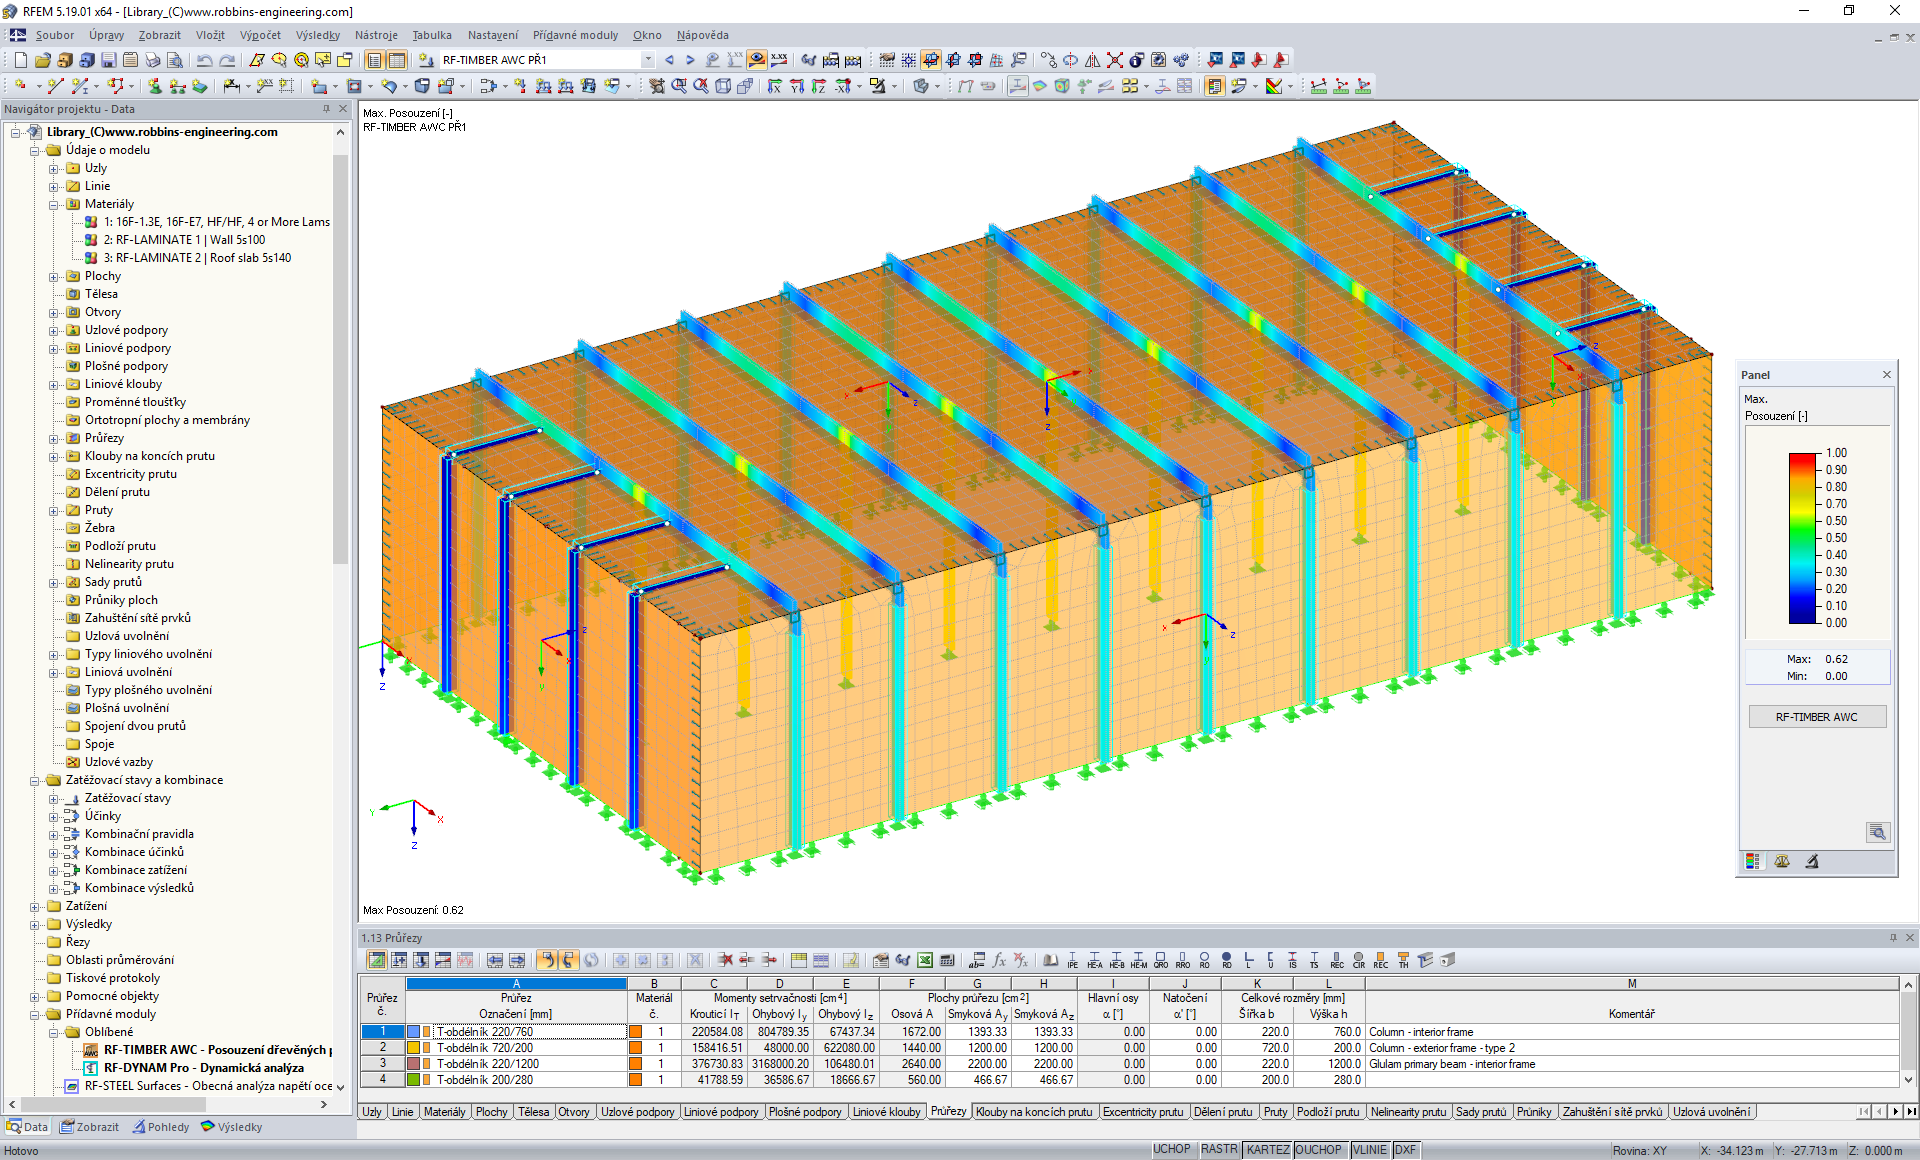Switch to the Materiály table tab
This screenshot has height=1160, width=1920.
444,1112
